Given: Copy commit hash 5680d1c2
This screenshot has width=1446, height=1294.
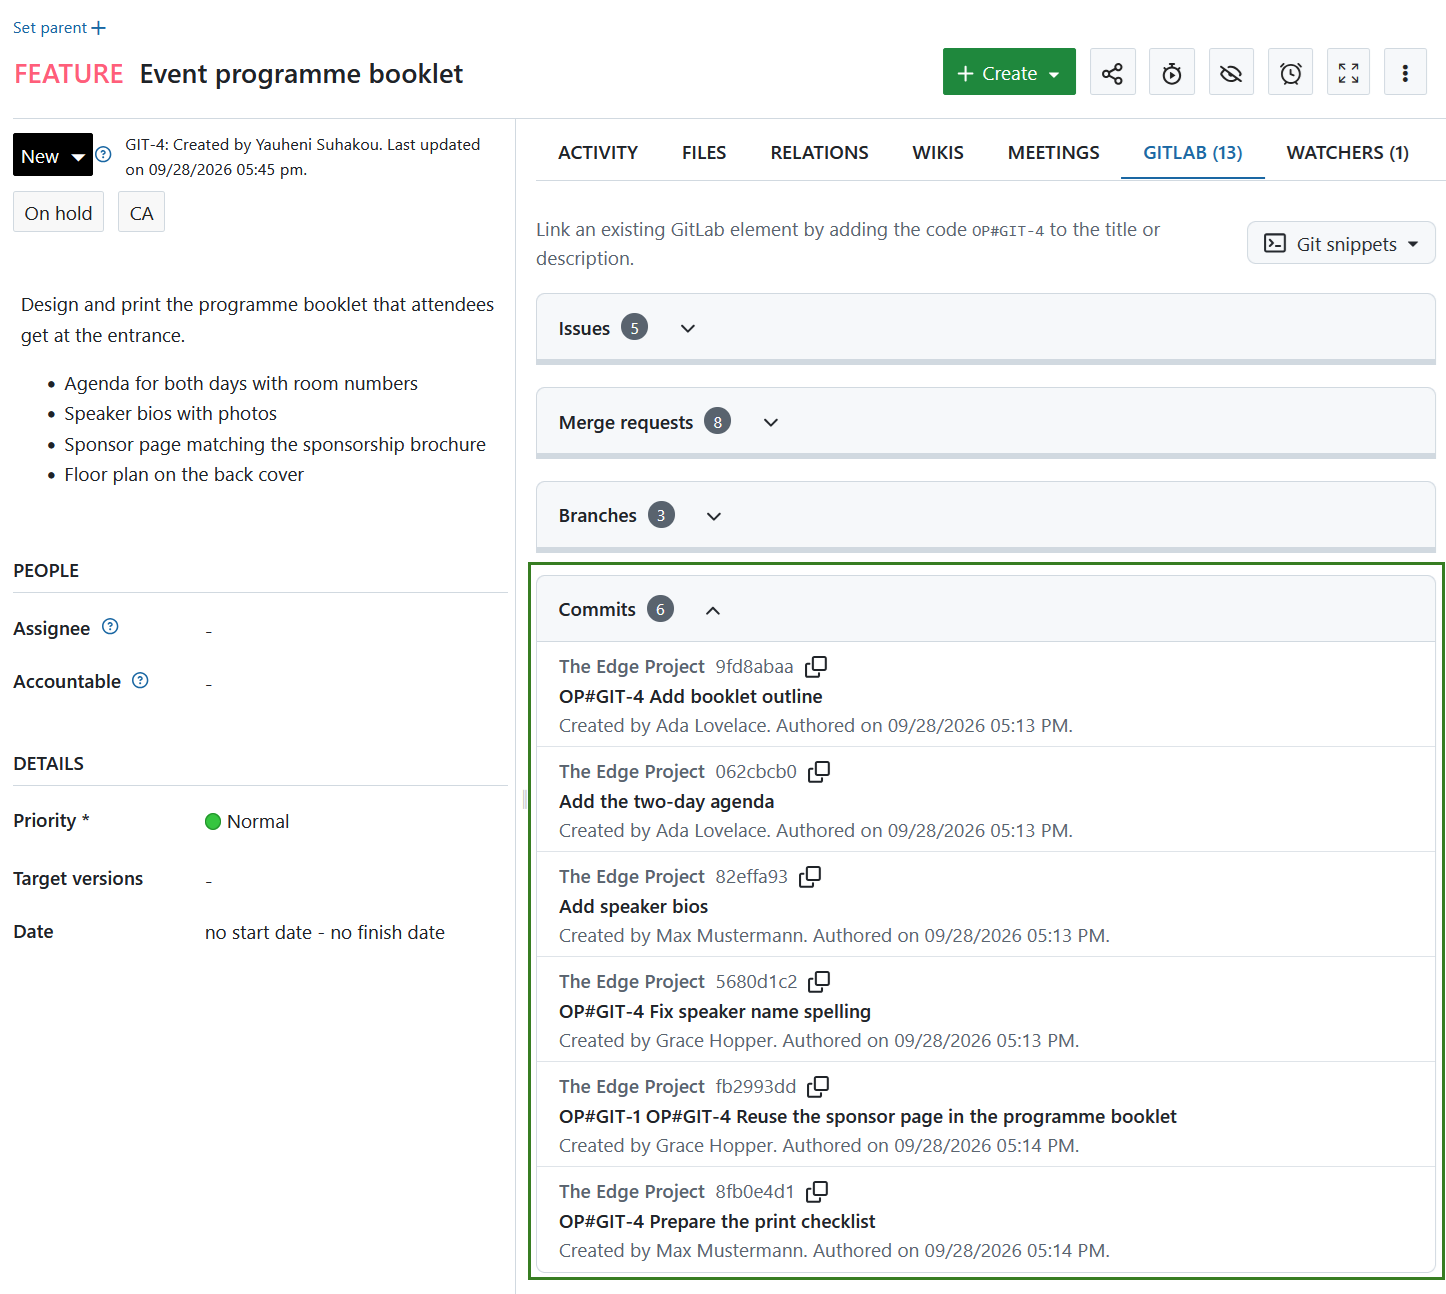Looking at the screenshot, I should point(819,981).
